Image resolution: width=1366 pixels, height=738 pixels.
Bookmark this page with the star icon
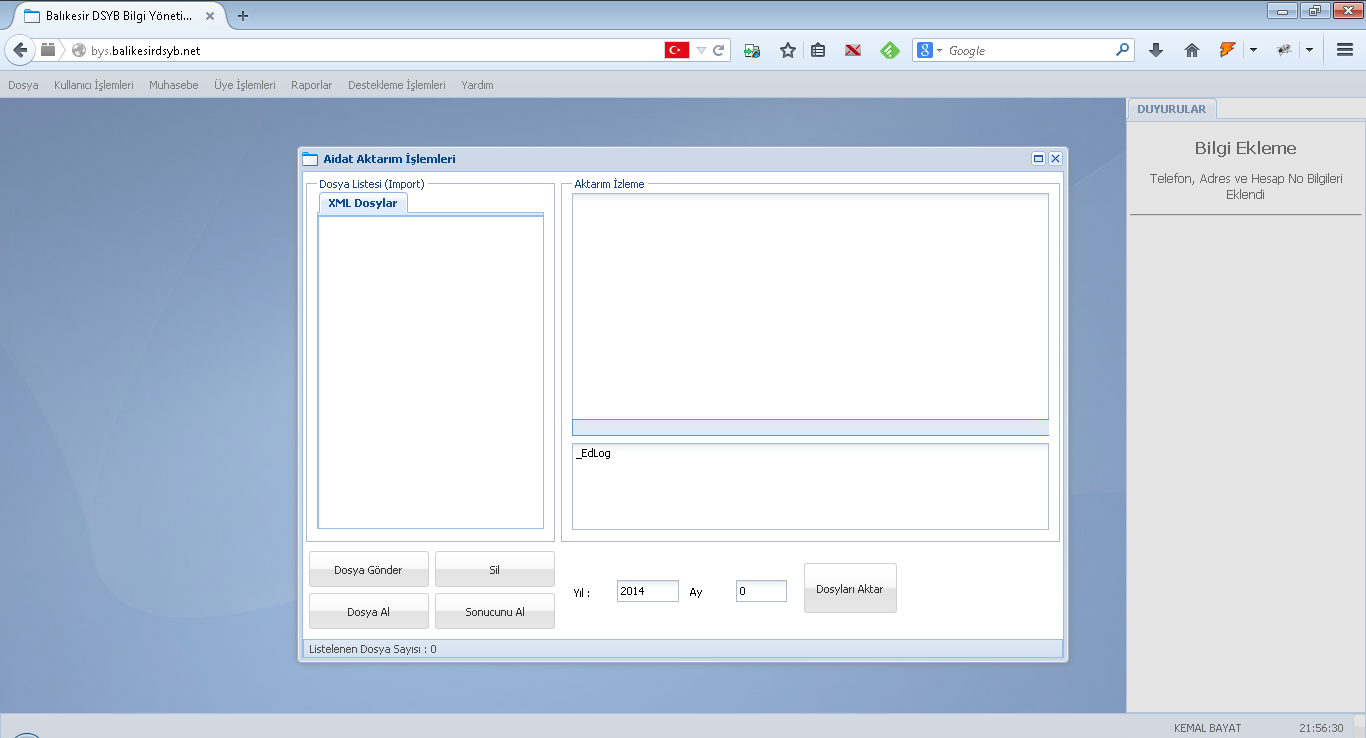(x=788, y=50)
